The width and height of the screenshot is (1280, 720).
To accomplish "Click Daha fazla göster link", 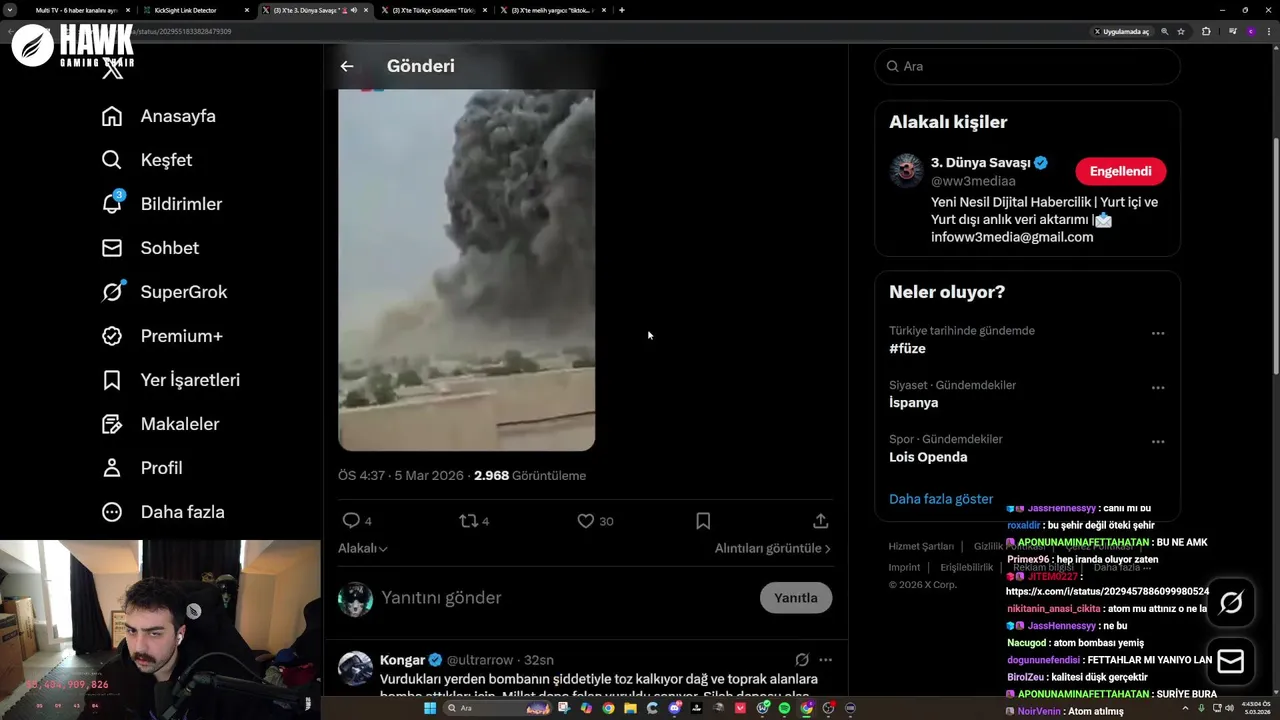I will 941,499.
